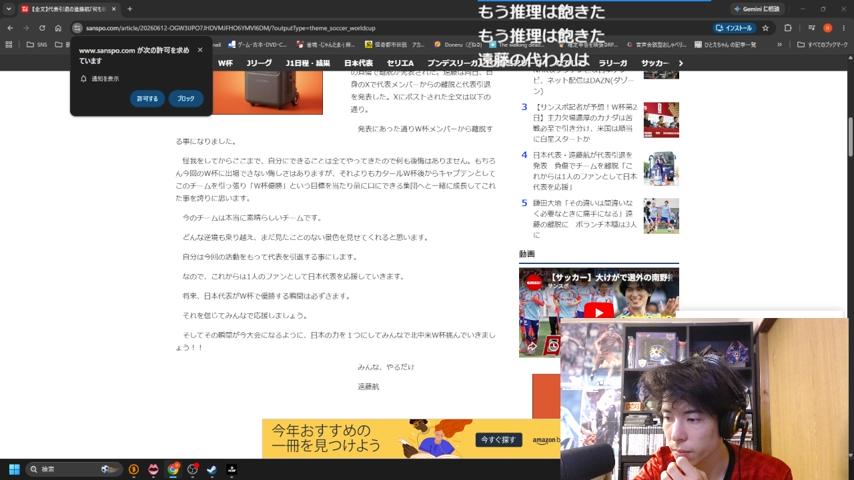Open the OBS Studio taskbar icon
854x480 pixels.
[x=192, y=469]
